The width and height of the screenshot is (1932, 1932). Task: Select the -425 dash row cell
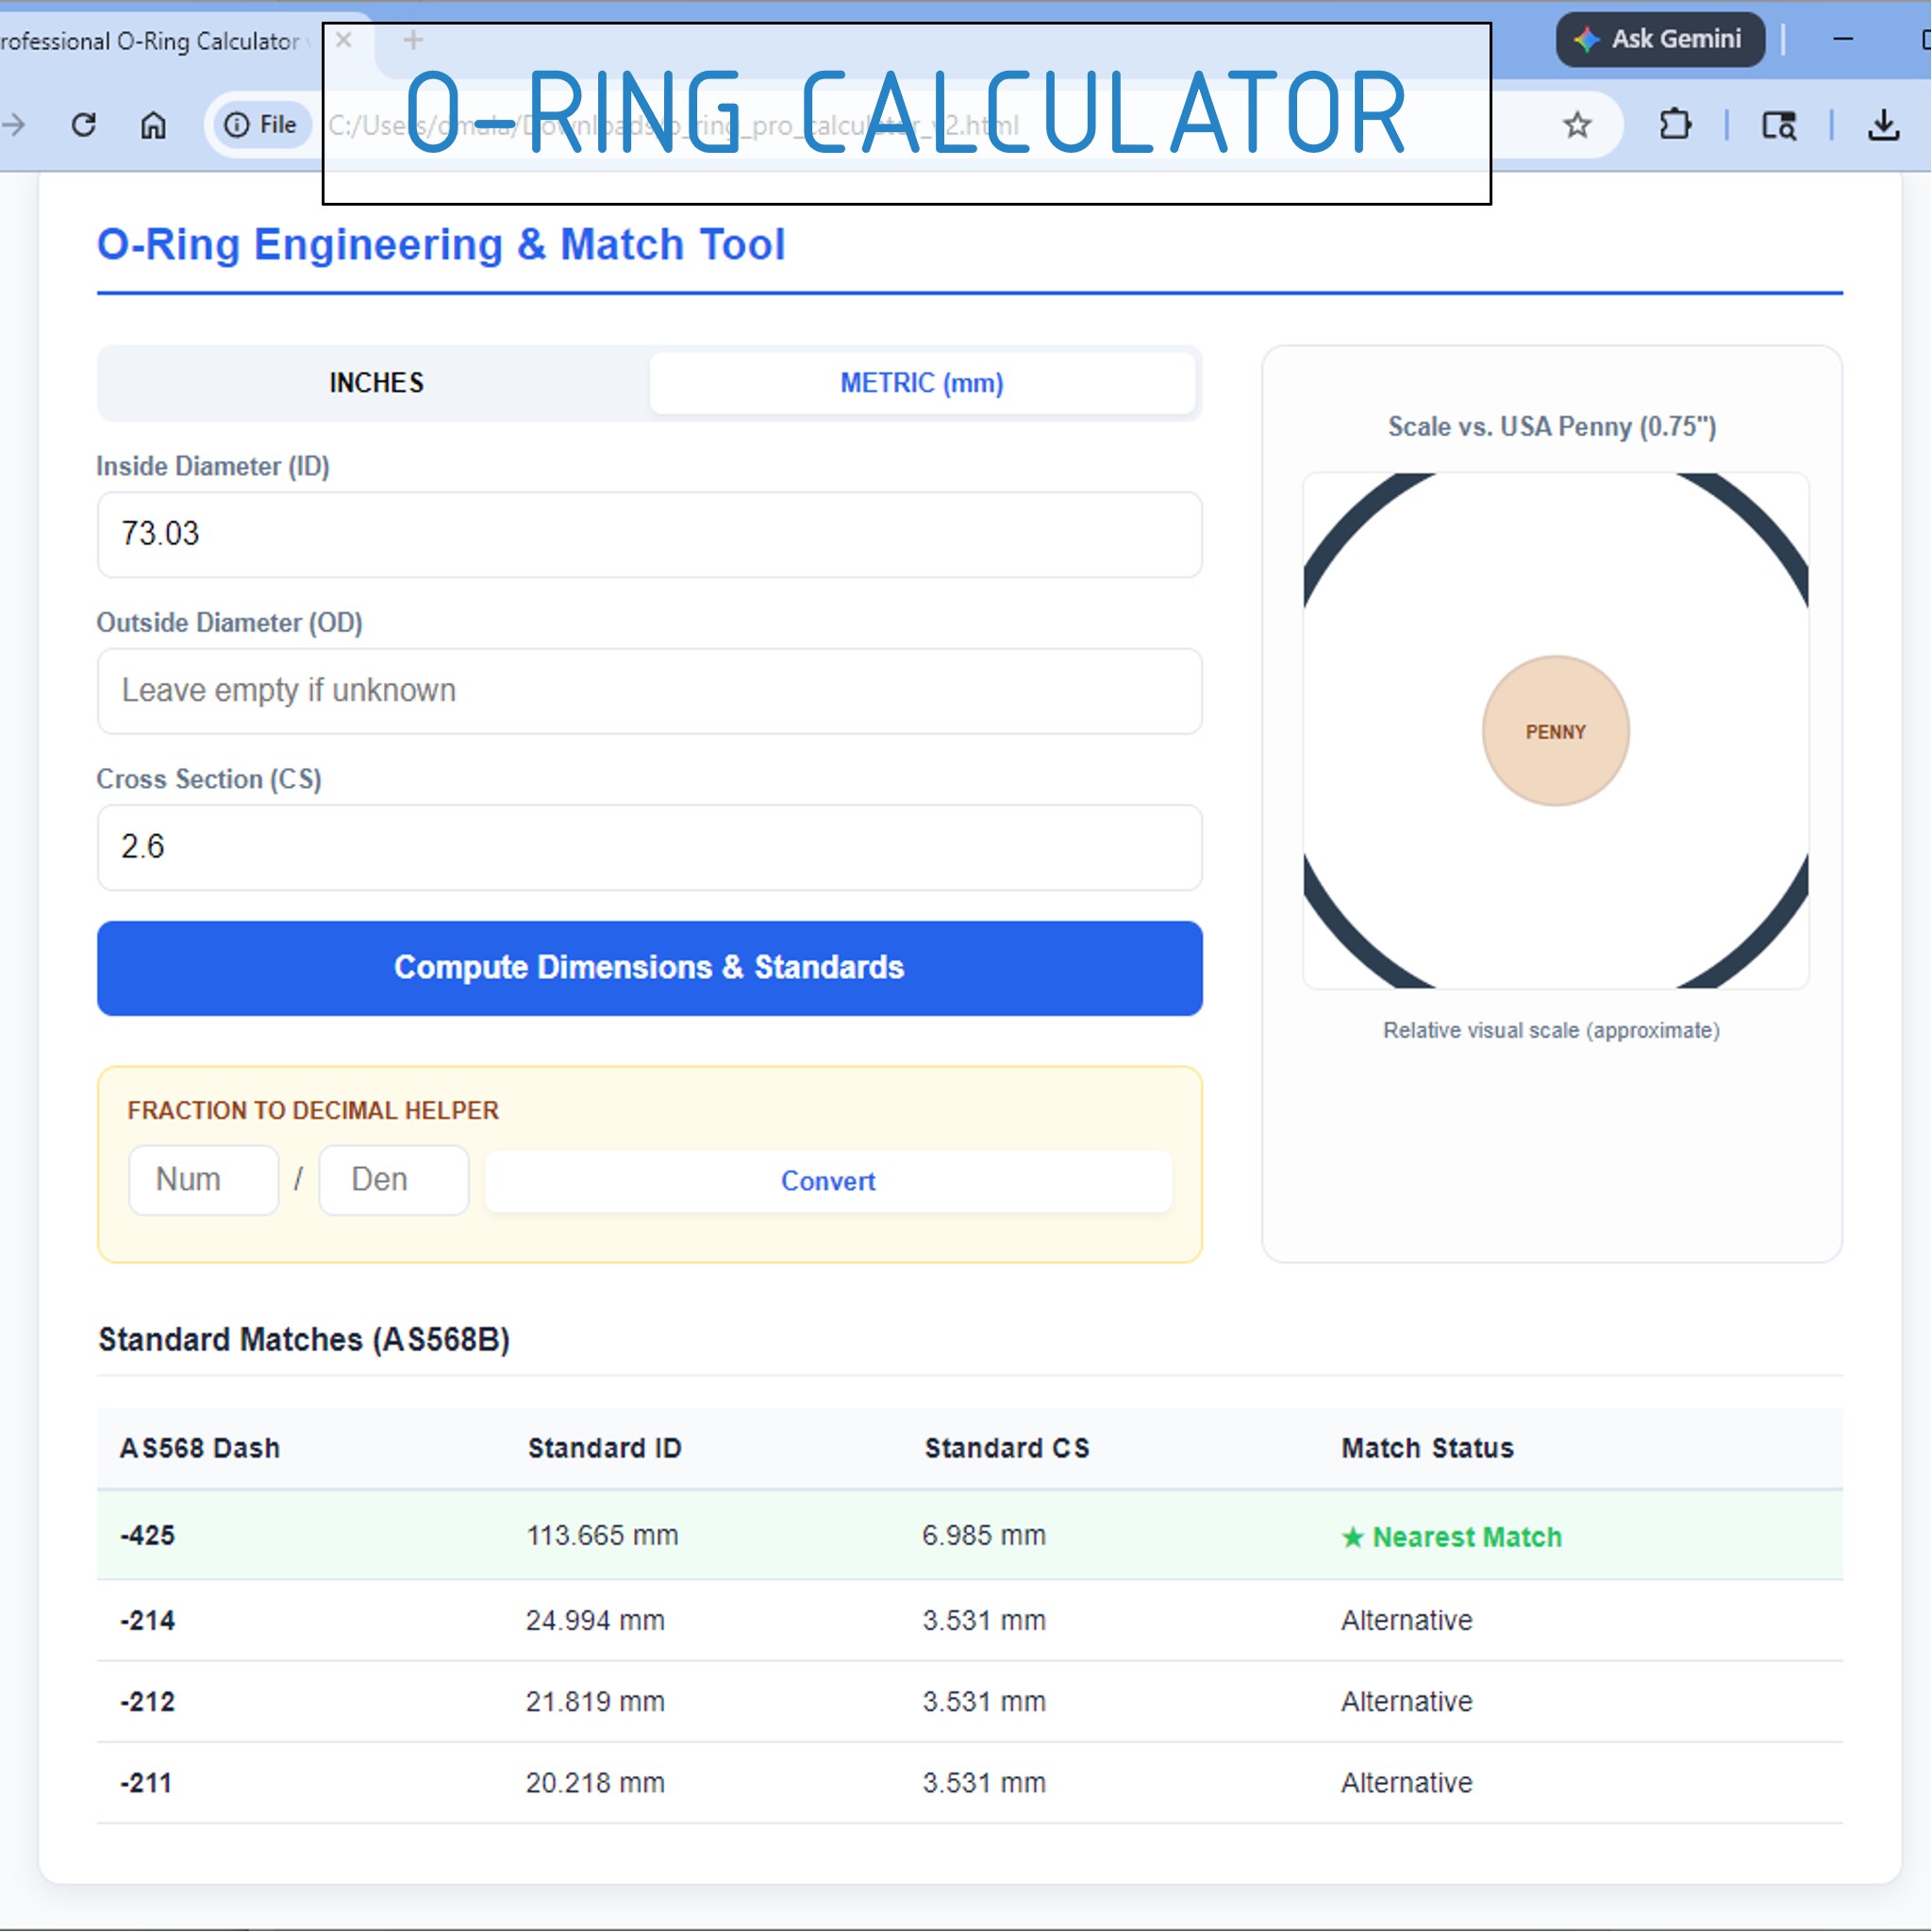click(147, 1536)
